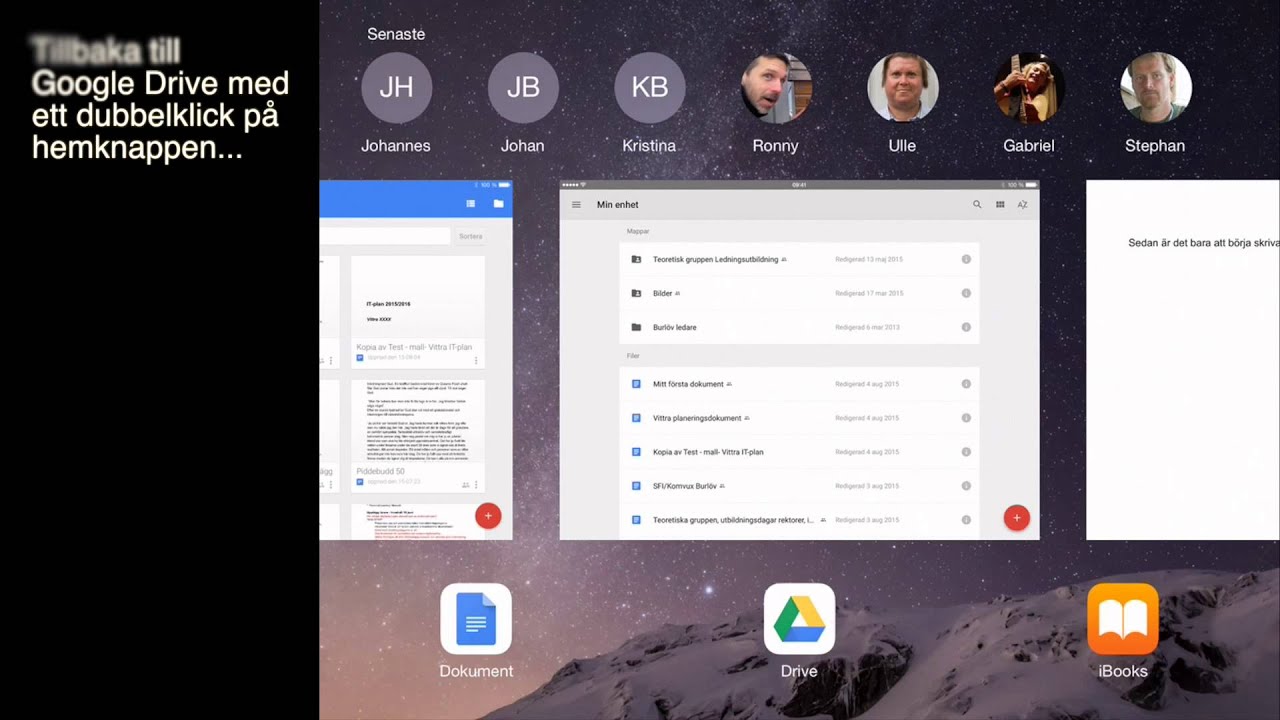Select recent contact Stephan
The height and width of the screenshot is (720, 1280).
[1156, 88]
